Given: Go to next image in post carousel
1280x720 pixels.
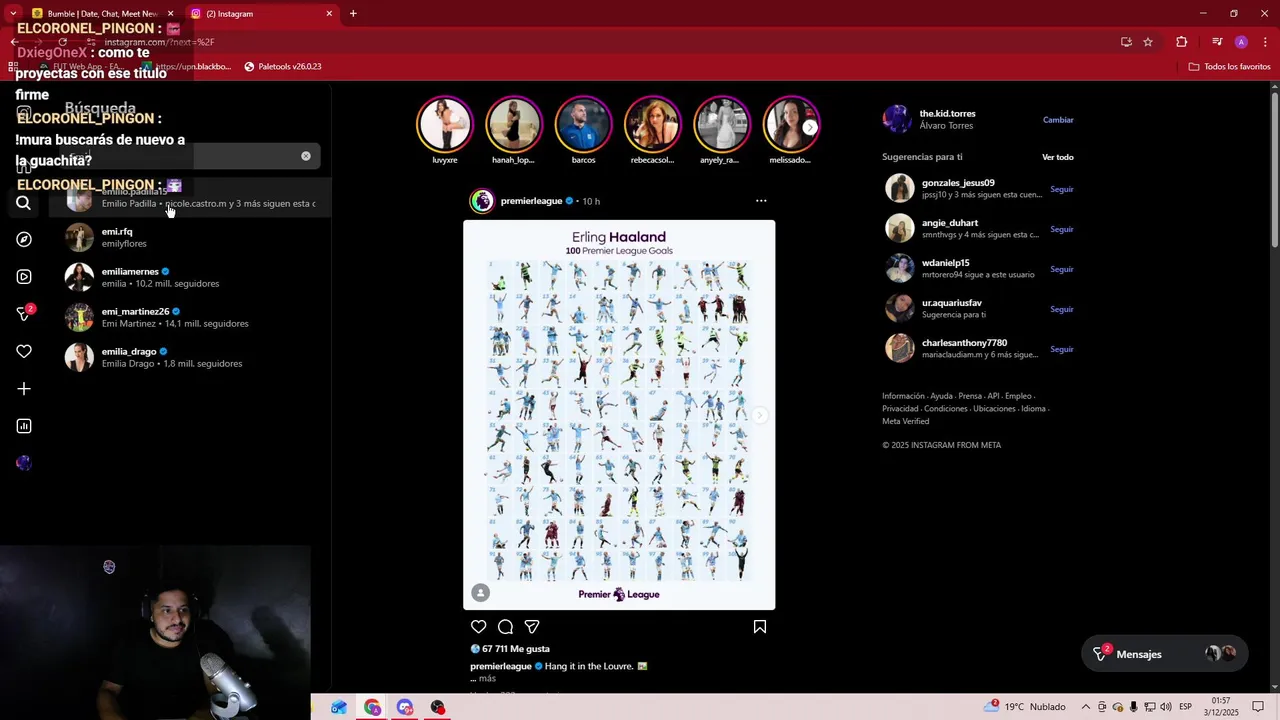Looking at the screenshot, I should [x=760, y=415].
